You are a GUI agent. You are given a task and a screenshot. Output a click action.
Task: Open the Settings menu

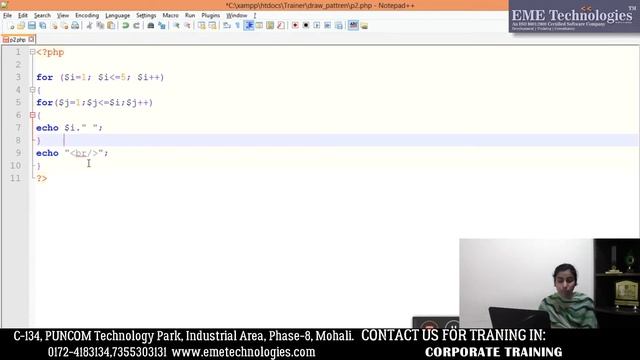click(146, 16)
